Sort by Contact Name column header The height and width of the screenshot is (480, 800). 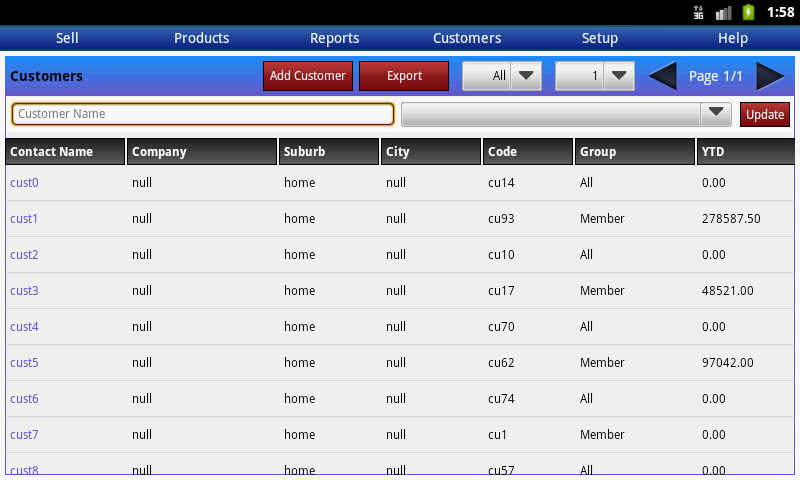pos(65,151)
